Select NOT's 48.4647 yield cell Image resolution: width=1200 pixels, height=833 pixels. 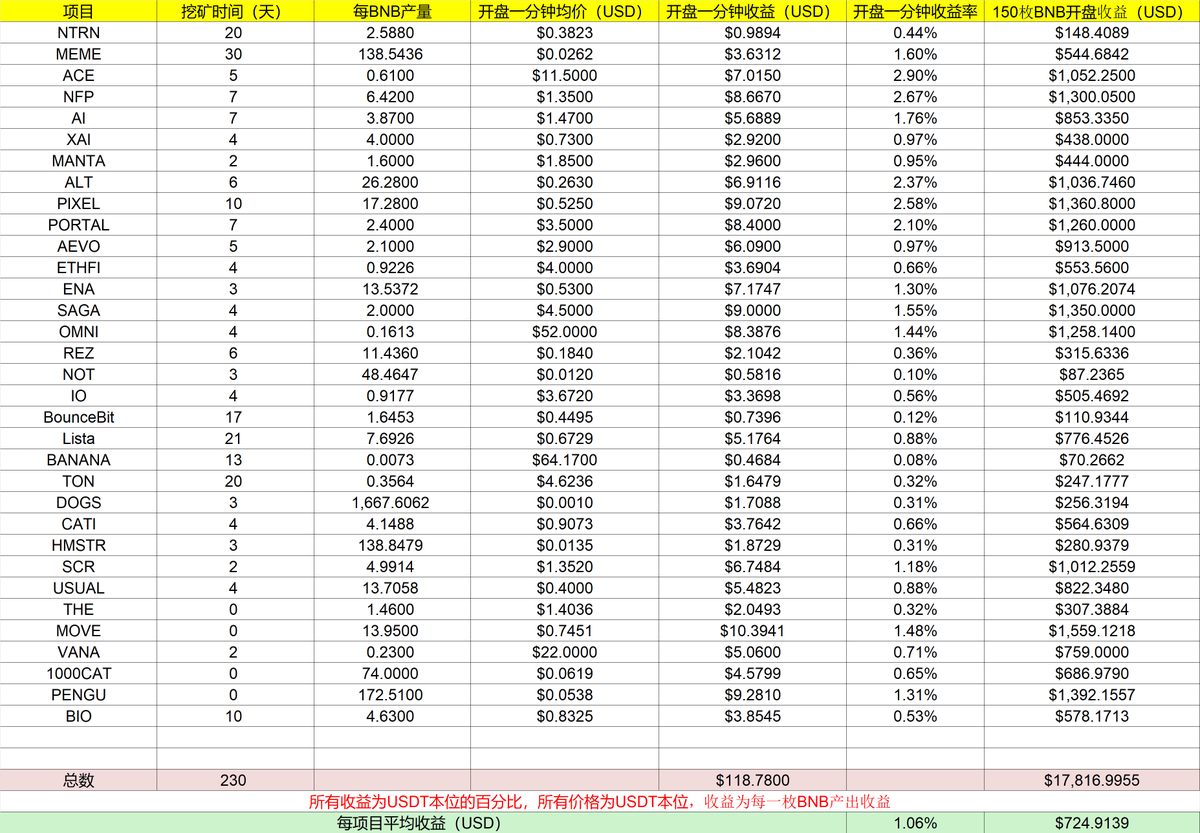tap(392, 374)
